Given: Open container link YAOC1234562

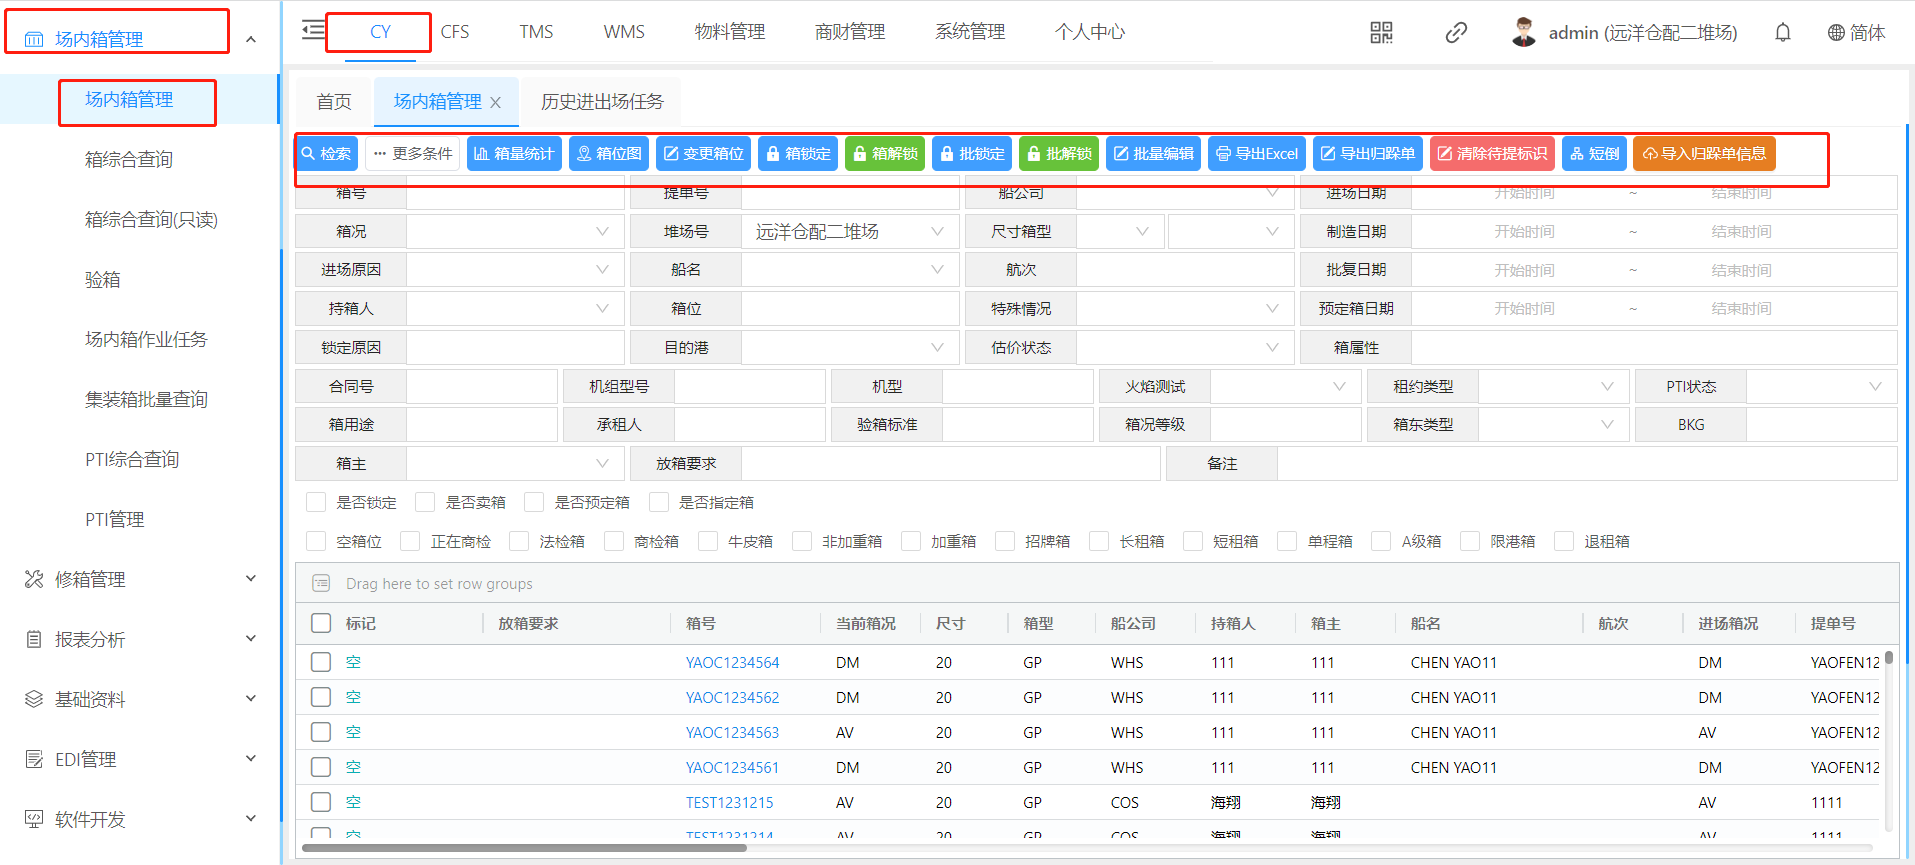Looking at the screenshot, I should click(x=732, y=698).
